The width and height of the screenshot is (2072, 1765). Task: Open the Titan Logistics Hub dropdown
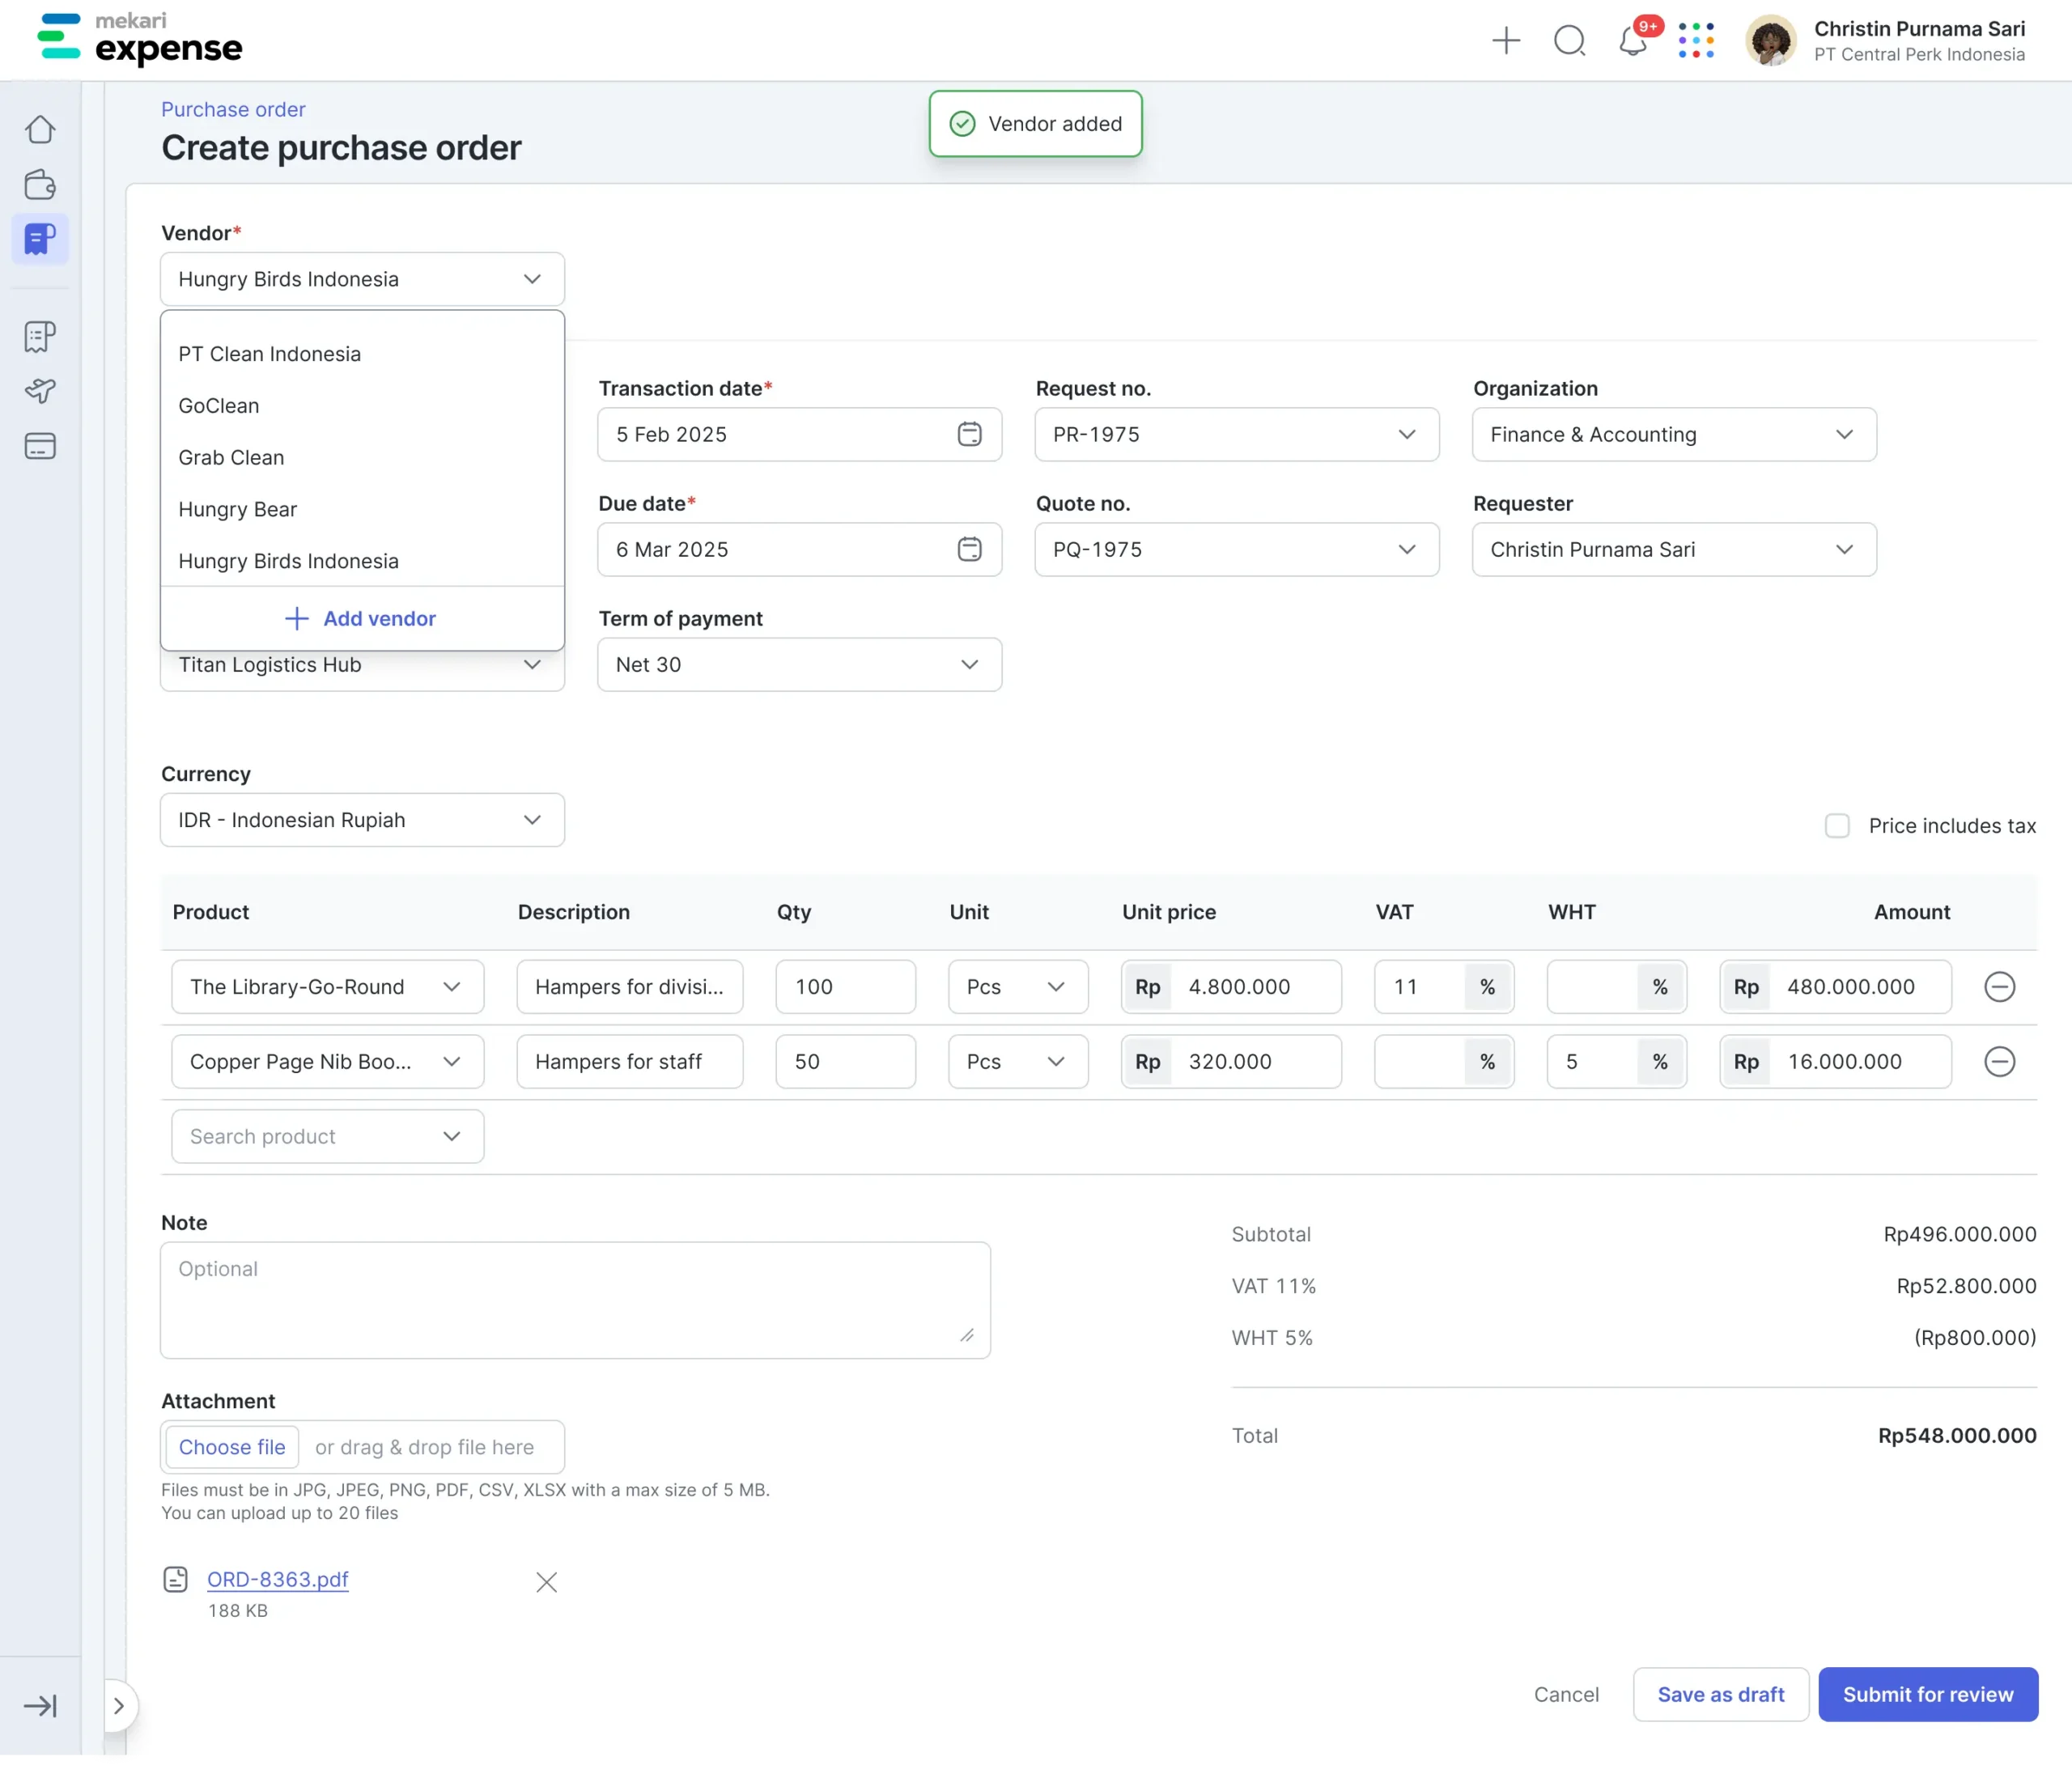(362, 666)
